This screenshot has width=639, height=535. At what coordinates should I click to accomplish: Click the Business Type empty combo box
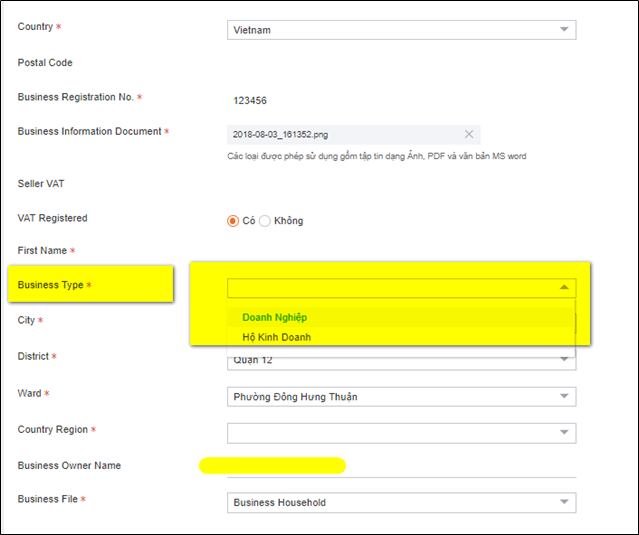[x=390, y=288]
